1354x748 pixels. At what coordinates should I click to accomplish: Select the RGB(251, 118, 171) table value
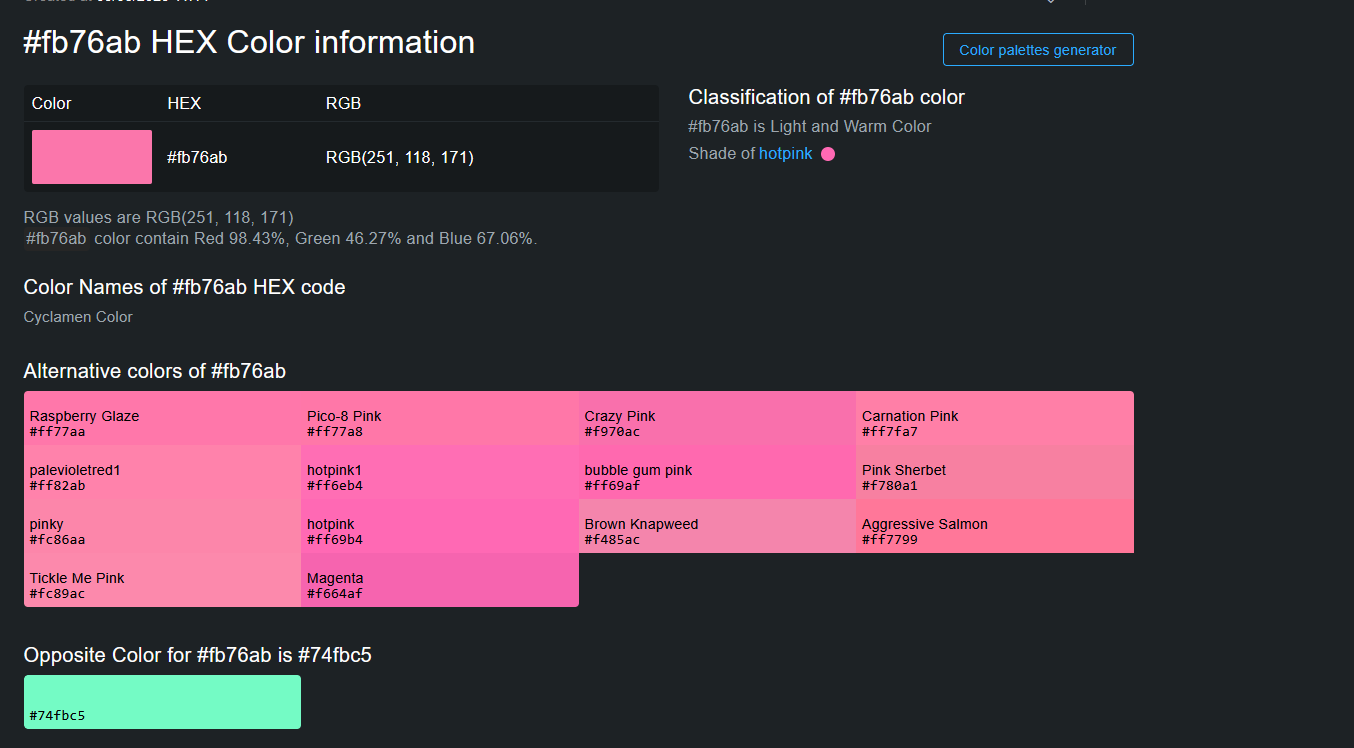tap(400, 157)
